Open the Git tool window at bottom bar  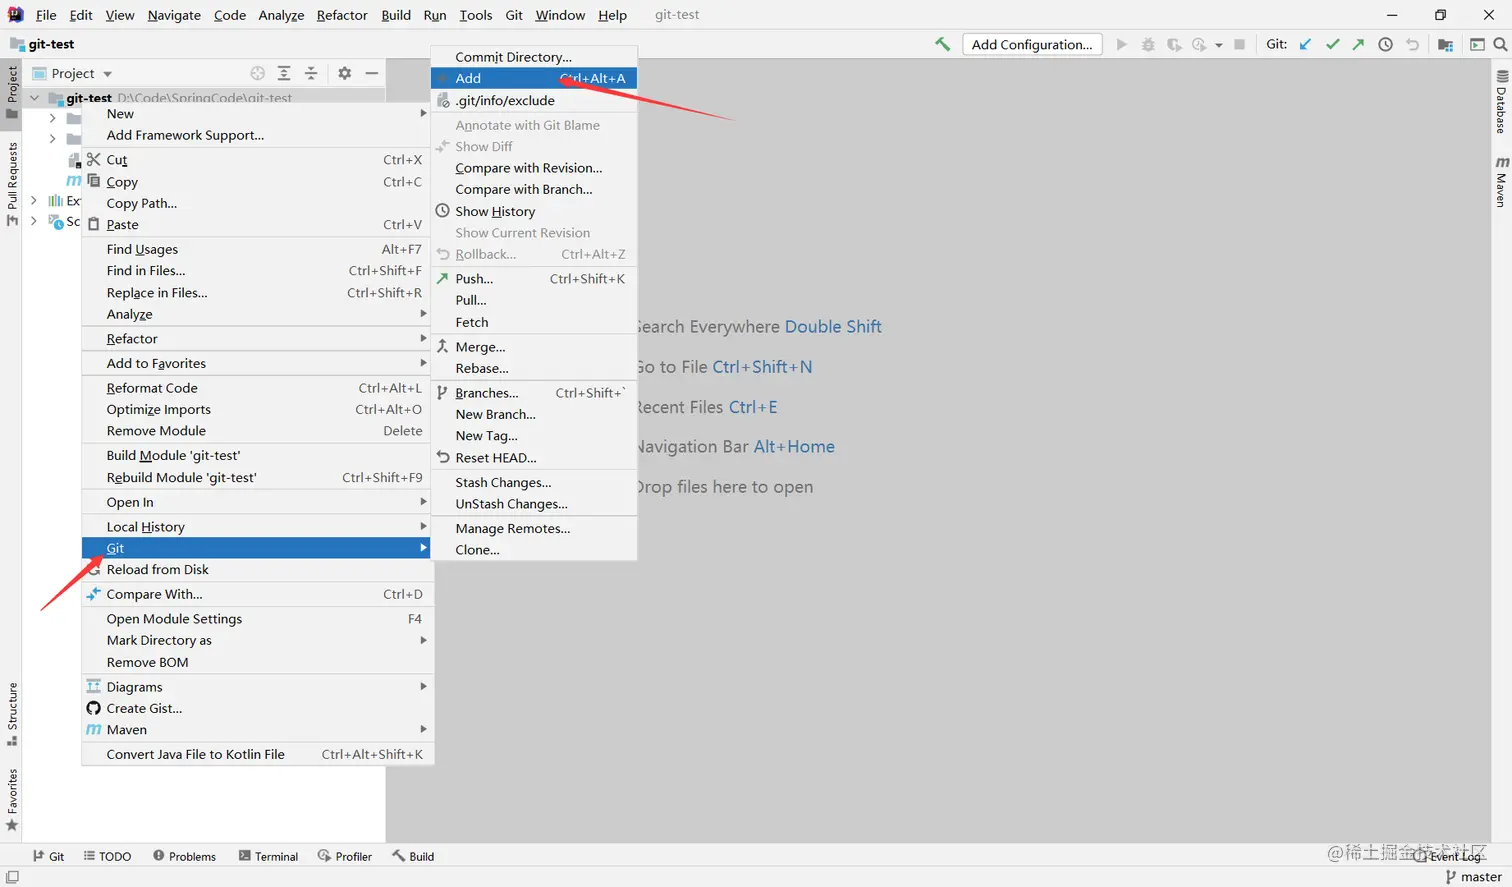point(48,856)
